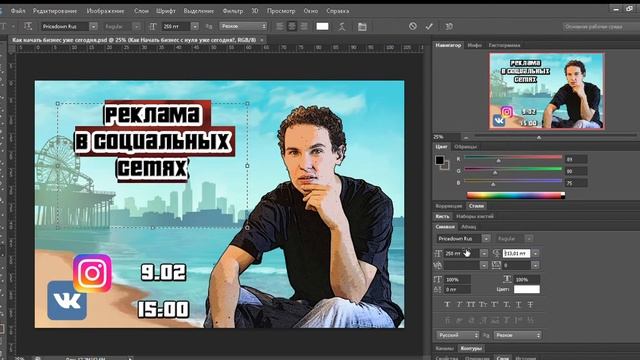Click white text color swatch in options bar
Image resolution: width=640 pixels, height=360 pixels.
click(x=322, y=26)
